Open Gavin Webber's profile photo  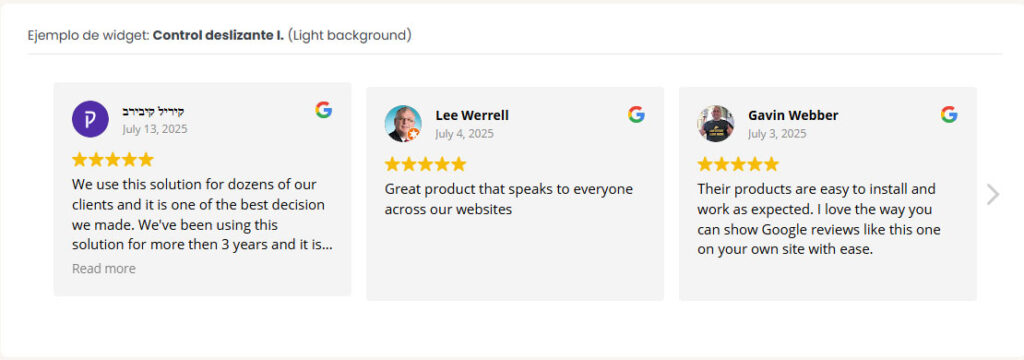(715, 123)
